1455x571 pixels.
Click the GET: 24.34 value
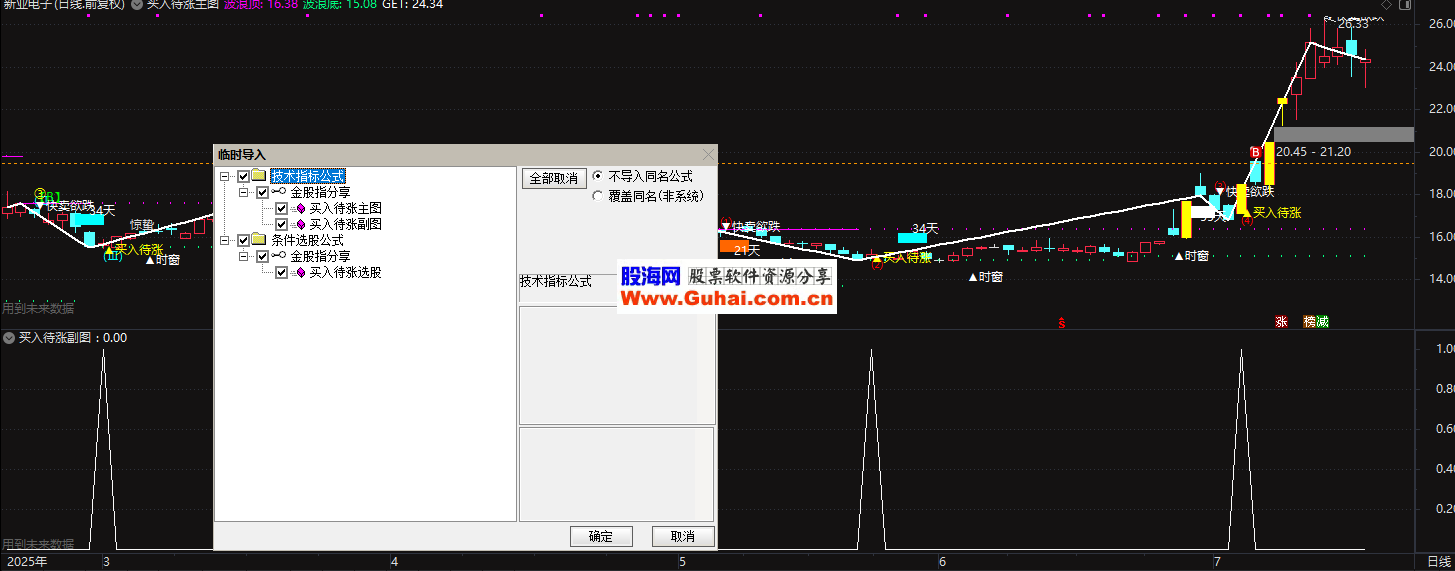[x=413, y=5]
